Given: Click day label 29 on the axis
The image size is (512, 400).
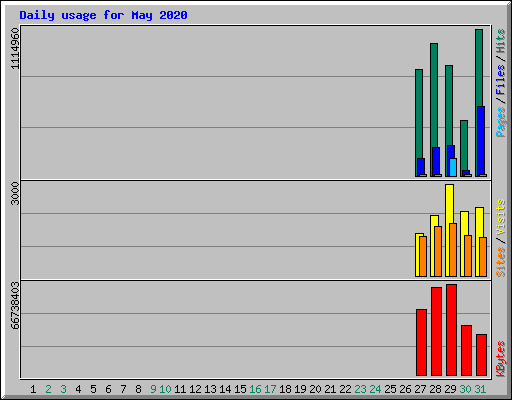Looking at the screenshot, I should [x=450, y=389].
